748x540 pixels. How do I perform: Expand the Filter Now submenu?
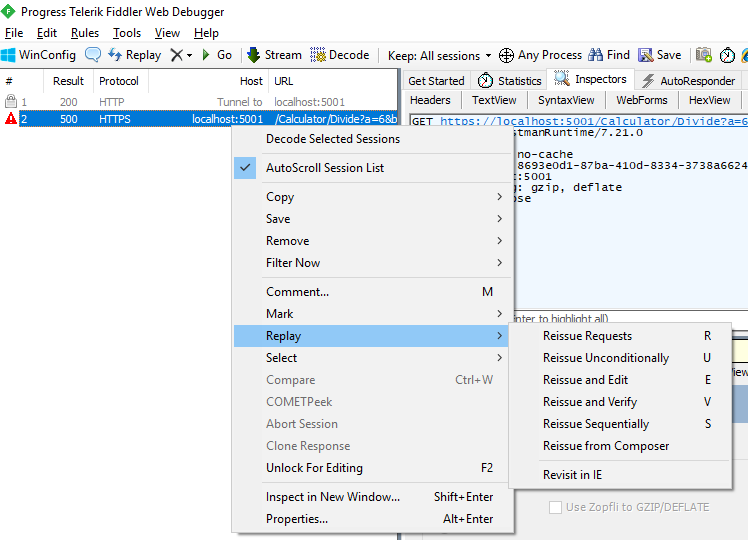coord(373,262)
